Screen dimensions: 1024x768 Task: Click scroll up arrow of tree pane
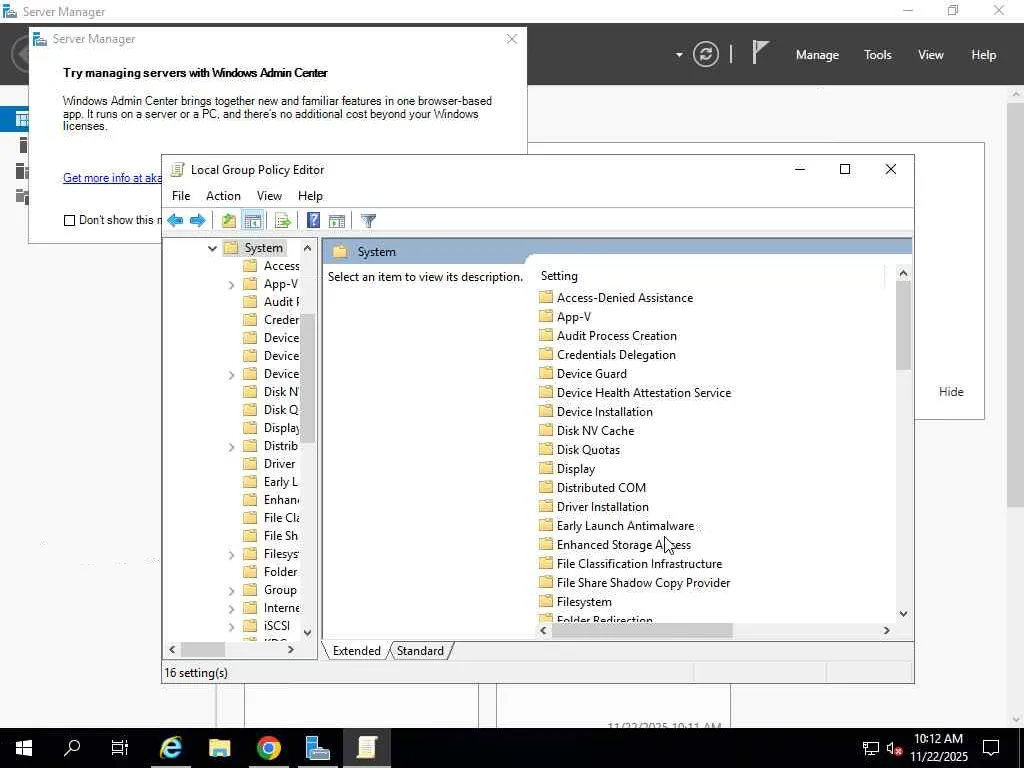(x=307, y=248)
